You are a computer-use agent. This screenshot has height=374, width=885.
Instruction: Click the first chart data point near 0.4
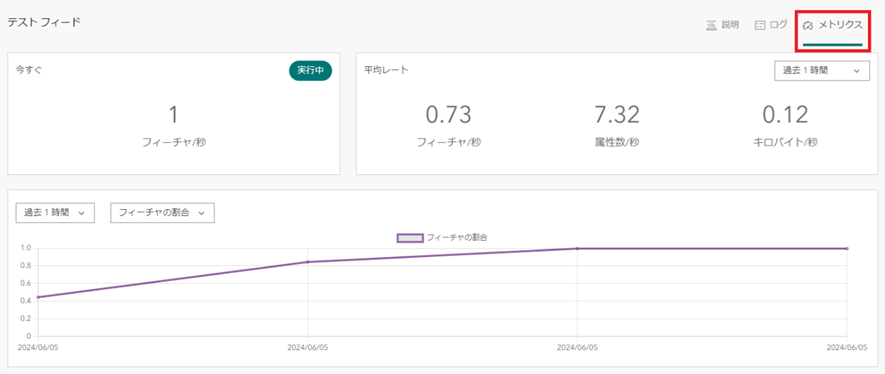click(x=38, y=297)
